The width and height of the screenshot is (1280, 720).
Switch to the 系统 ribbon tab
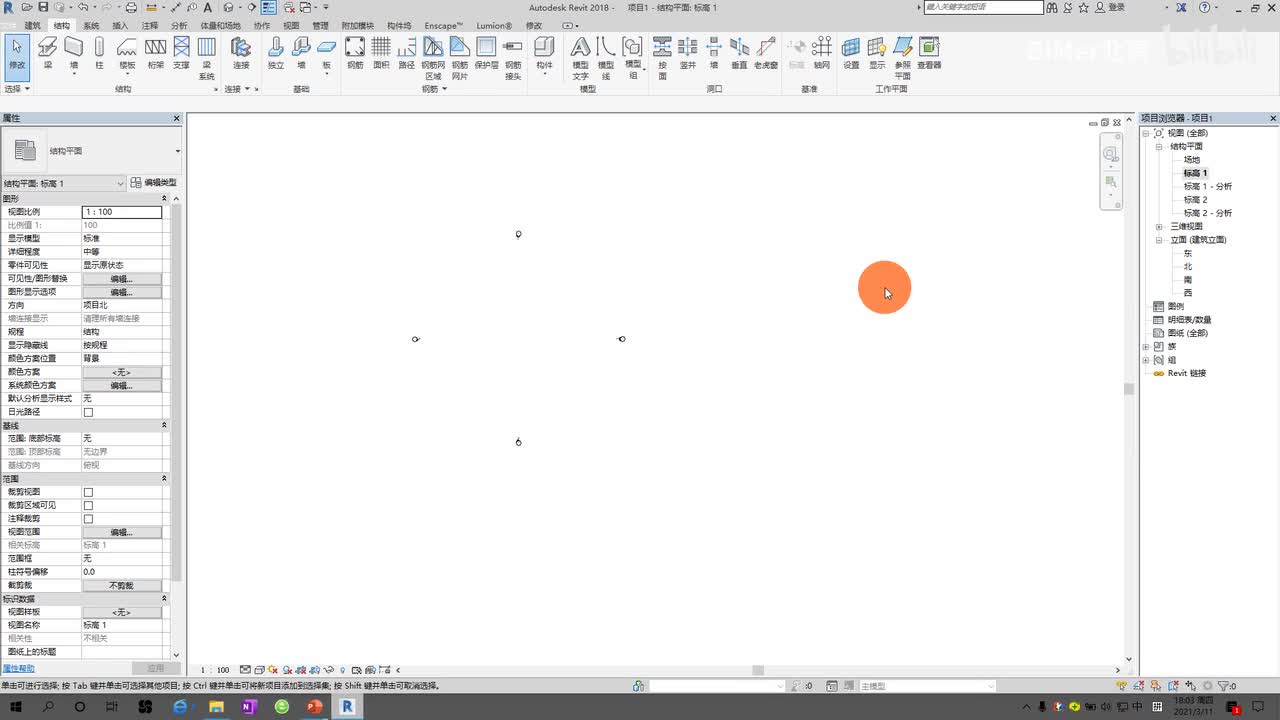tap(91, 25)
